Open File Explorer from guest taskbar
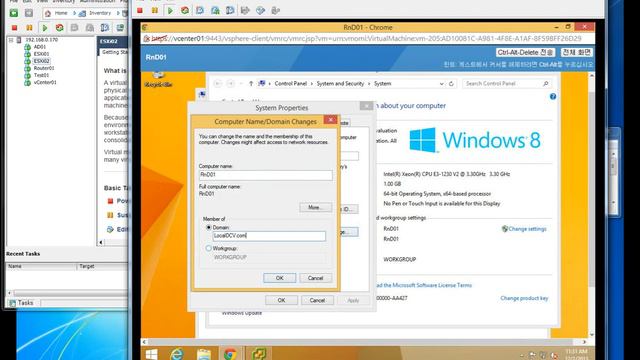This screenshot has width=640, height=360. pos(204,354)
